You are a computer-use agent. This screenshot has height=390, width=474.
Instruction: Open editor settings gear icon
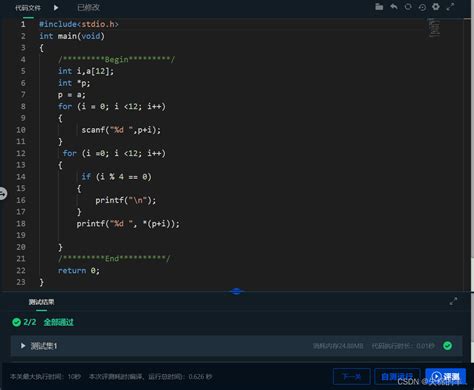pos(436,7)
